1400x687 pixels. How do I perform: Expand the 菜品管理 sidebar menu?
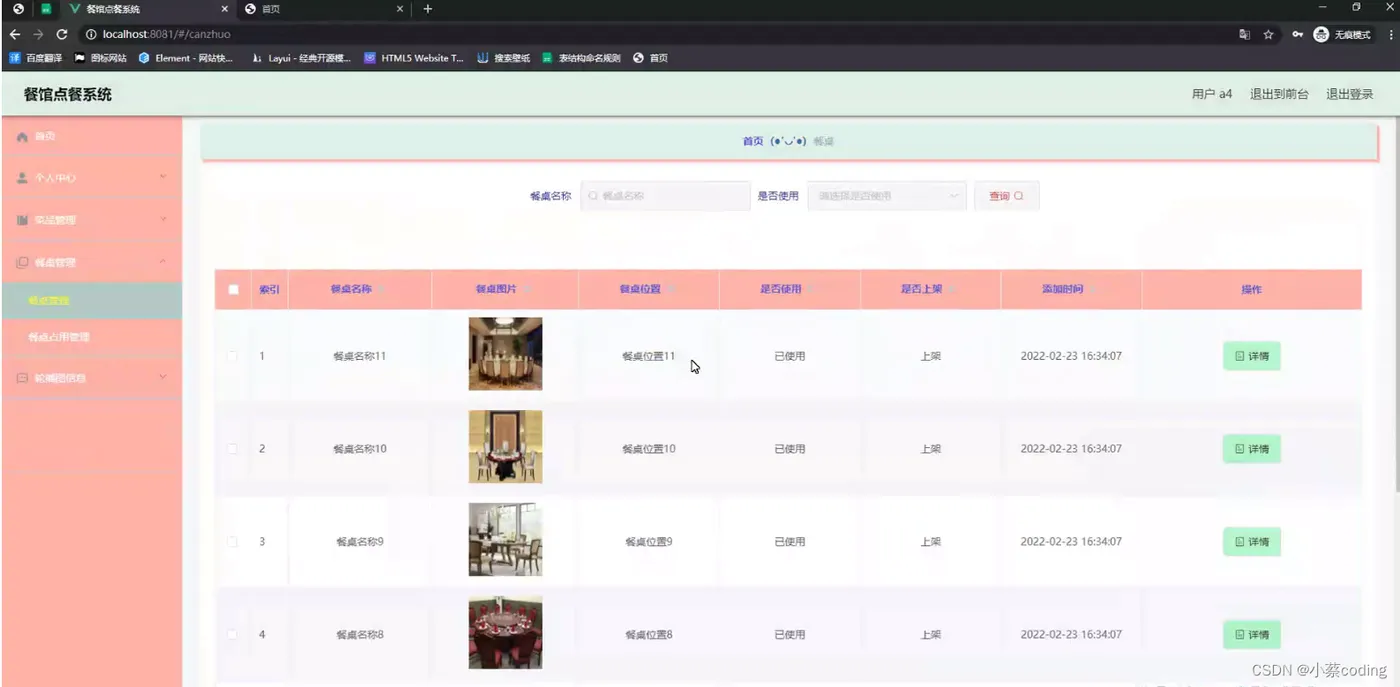(91, 220)
